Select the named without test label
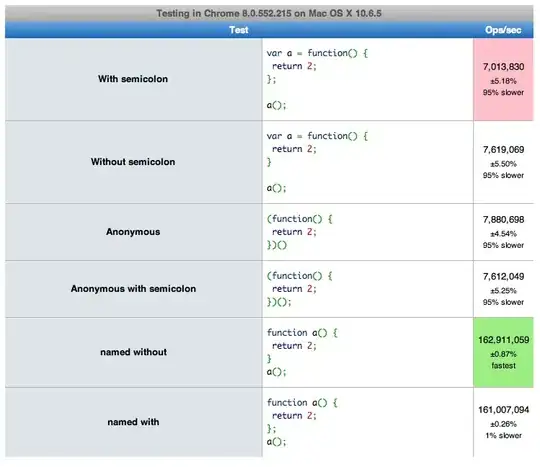This screenshot has height=467, width=540. click(x=134, y=352)
